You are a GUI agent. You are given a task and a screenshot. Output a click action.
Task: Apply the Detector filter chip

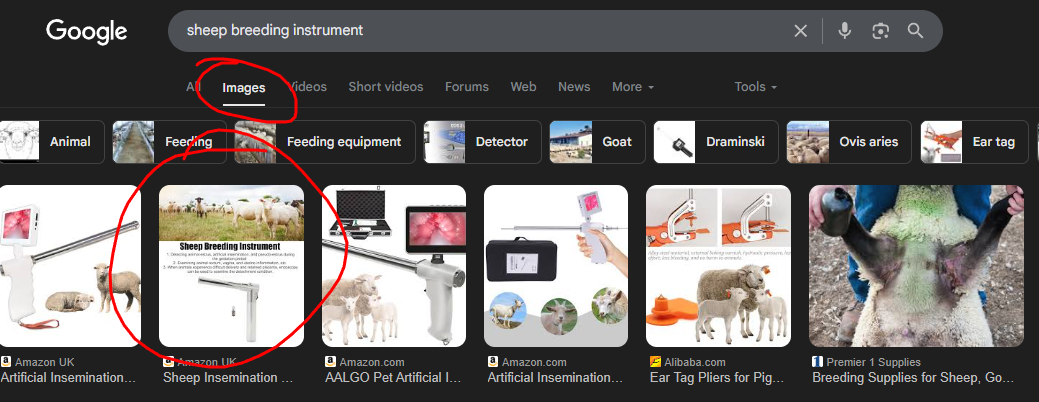(x=482, y=142)
